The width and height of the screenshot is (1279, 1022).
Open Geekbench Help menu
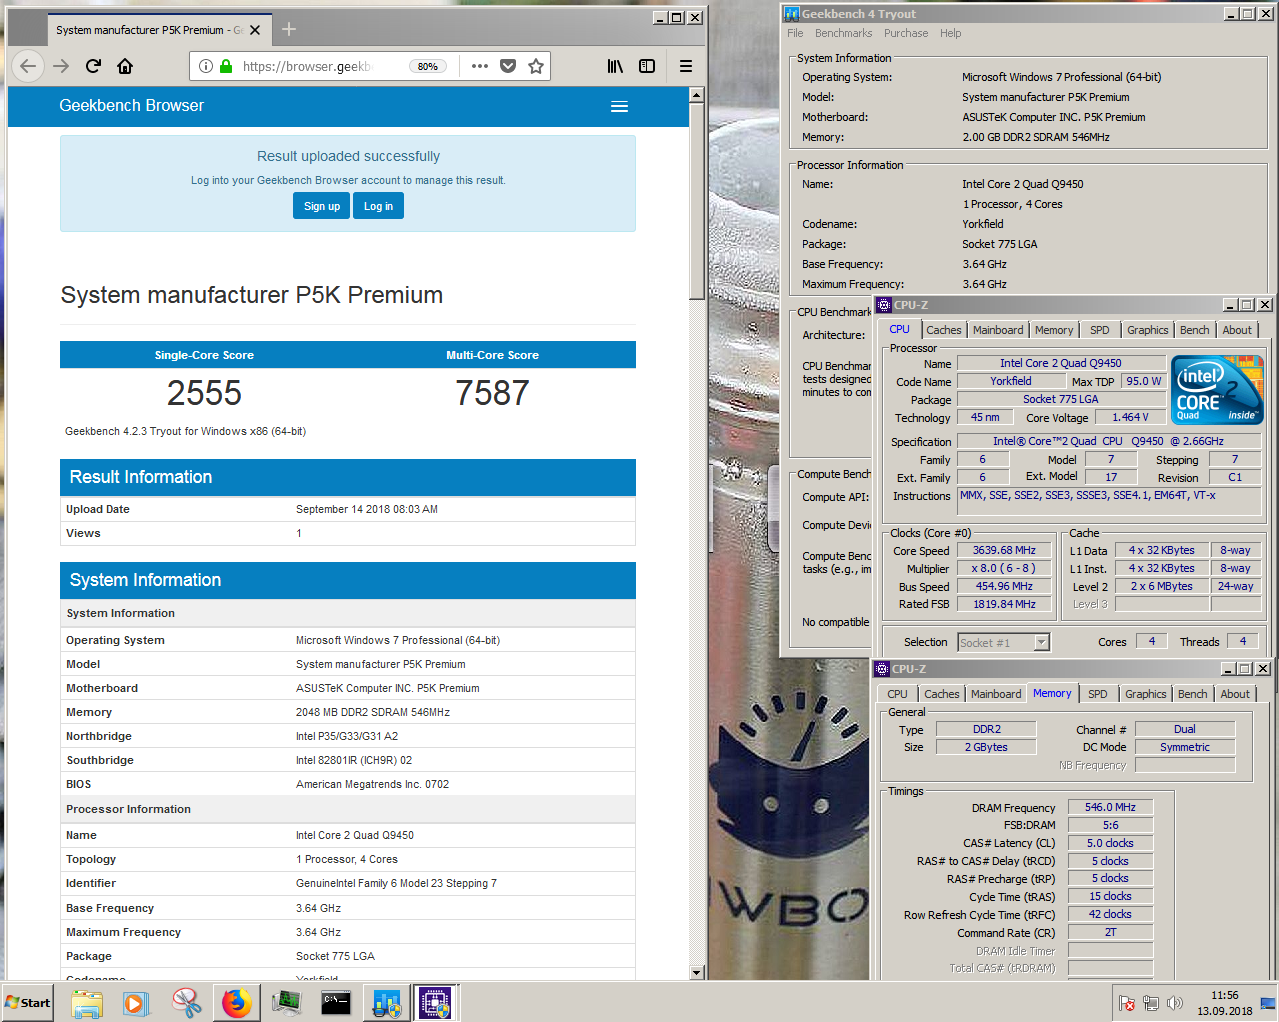pyautogui.click(x=950, y=33)
